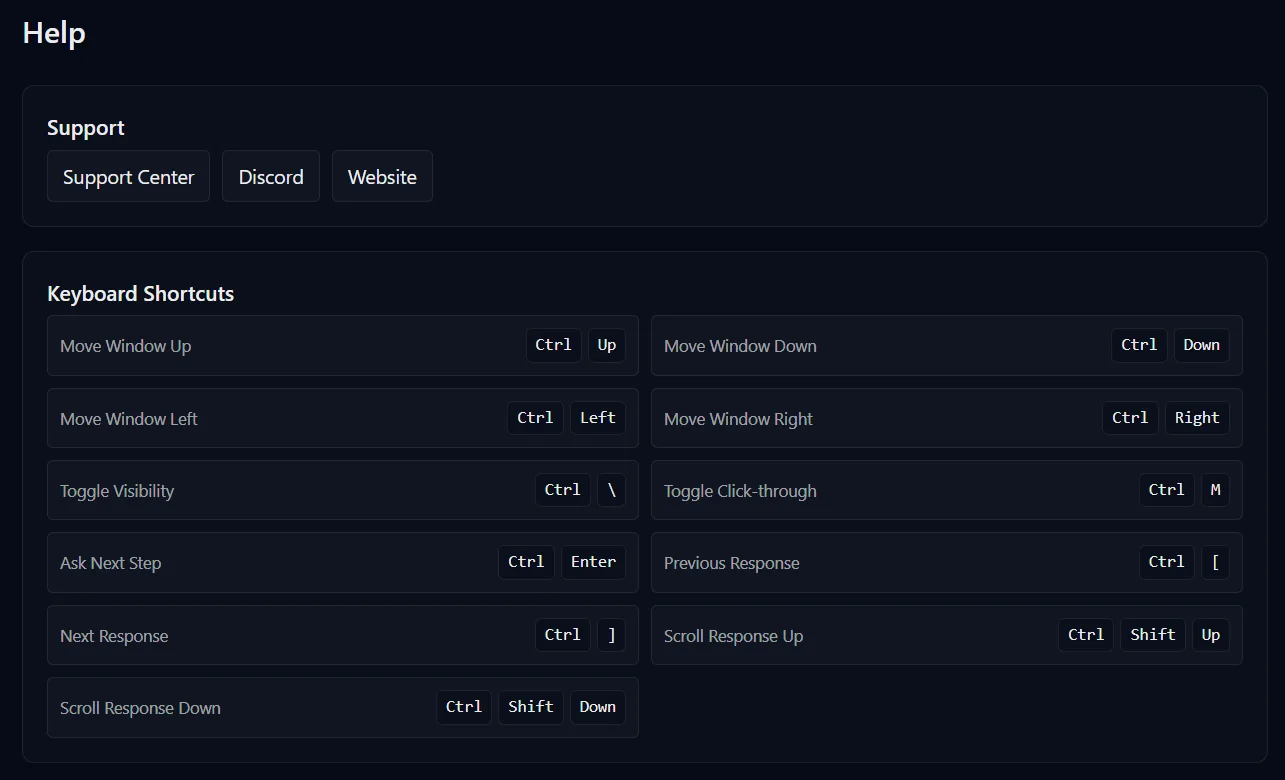Open the Support Center button

click(128, 176)
